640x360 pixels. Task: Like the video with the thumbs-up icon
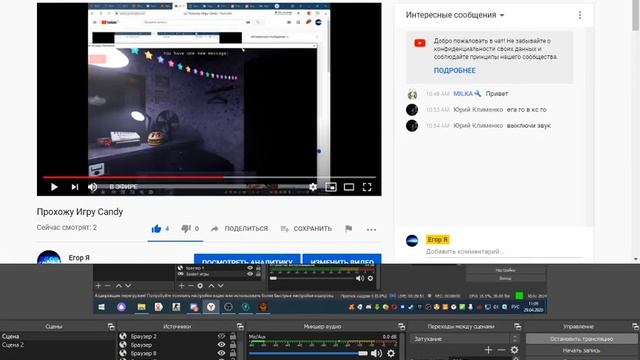coord(156,229)
